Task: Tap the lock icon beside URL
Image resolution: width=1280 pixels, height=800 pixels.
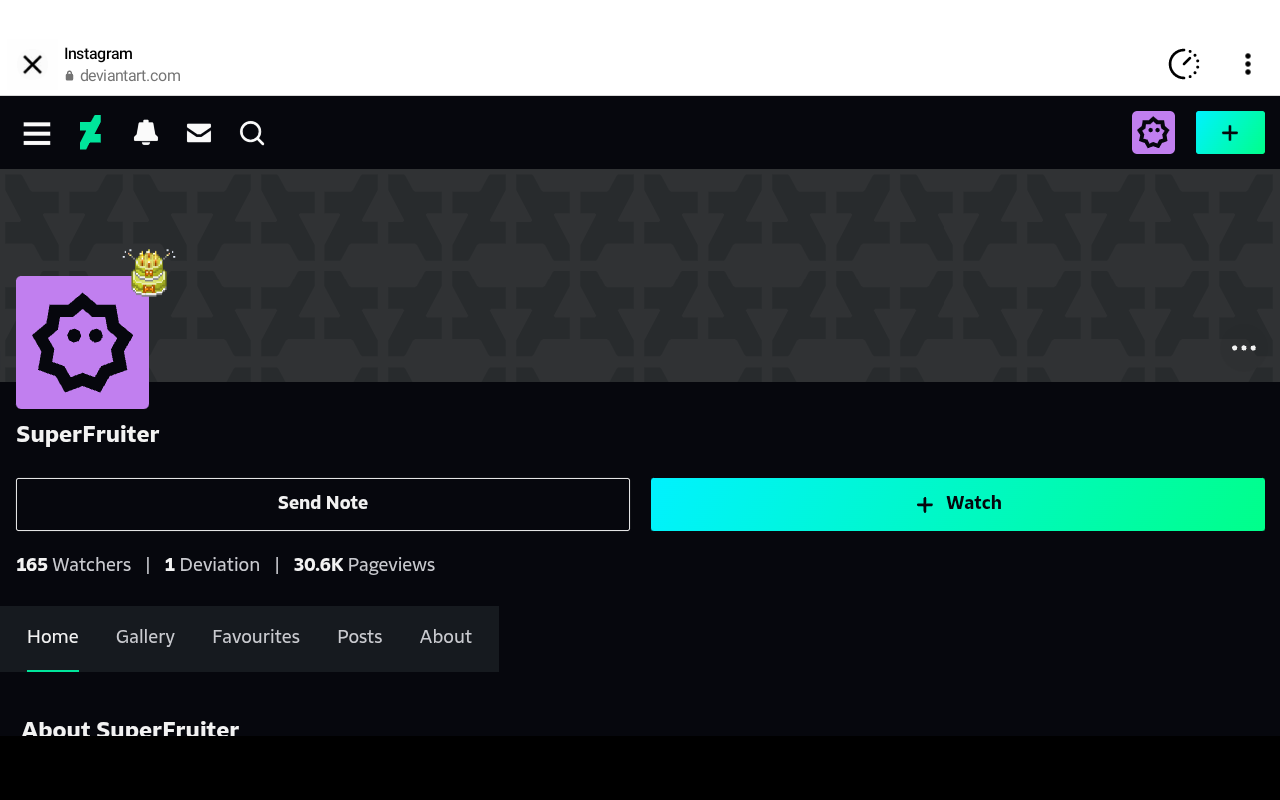Action: [70, 76]
